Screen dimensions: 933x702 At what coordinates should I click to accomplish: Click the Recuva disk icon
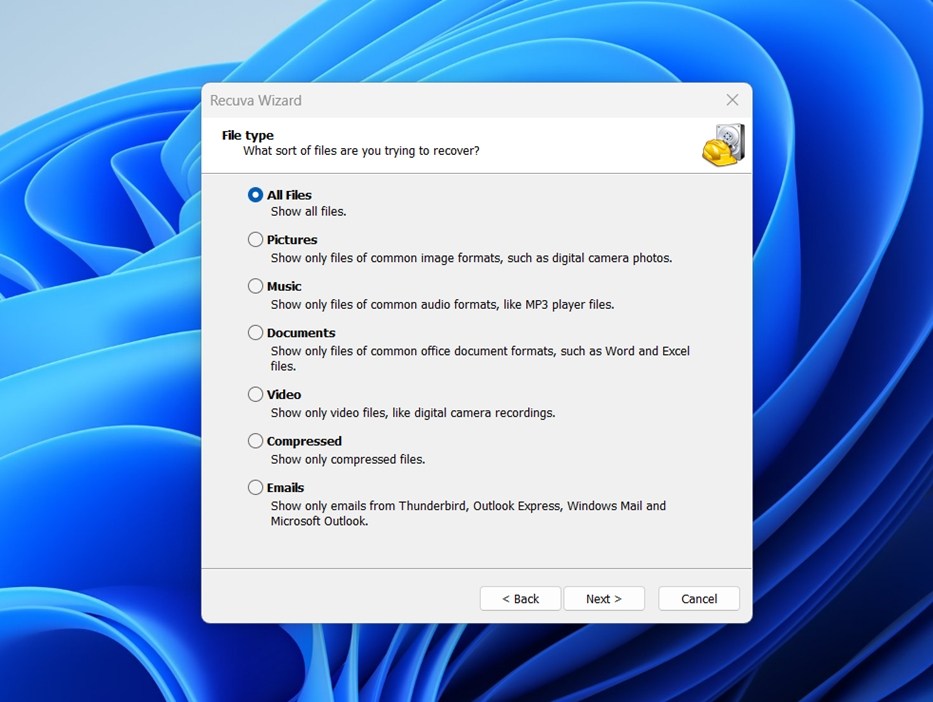722,143
